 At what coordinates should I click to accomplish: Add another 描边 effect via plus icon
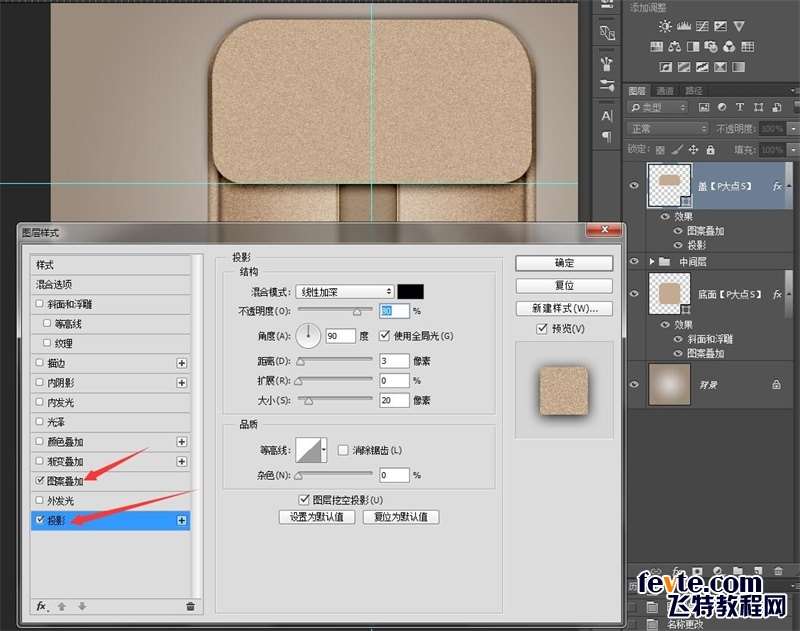click(x=182, y=363)
